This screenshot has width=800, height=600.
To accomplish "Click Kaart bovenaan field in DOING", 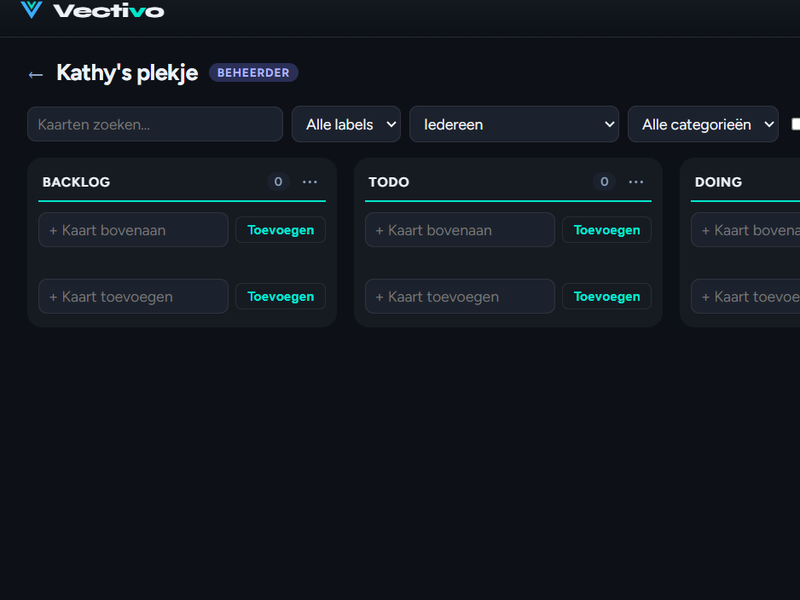I will coord(745,230).
